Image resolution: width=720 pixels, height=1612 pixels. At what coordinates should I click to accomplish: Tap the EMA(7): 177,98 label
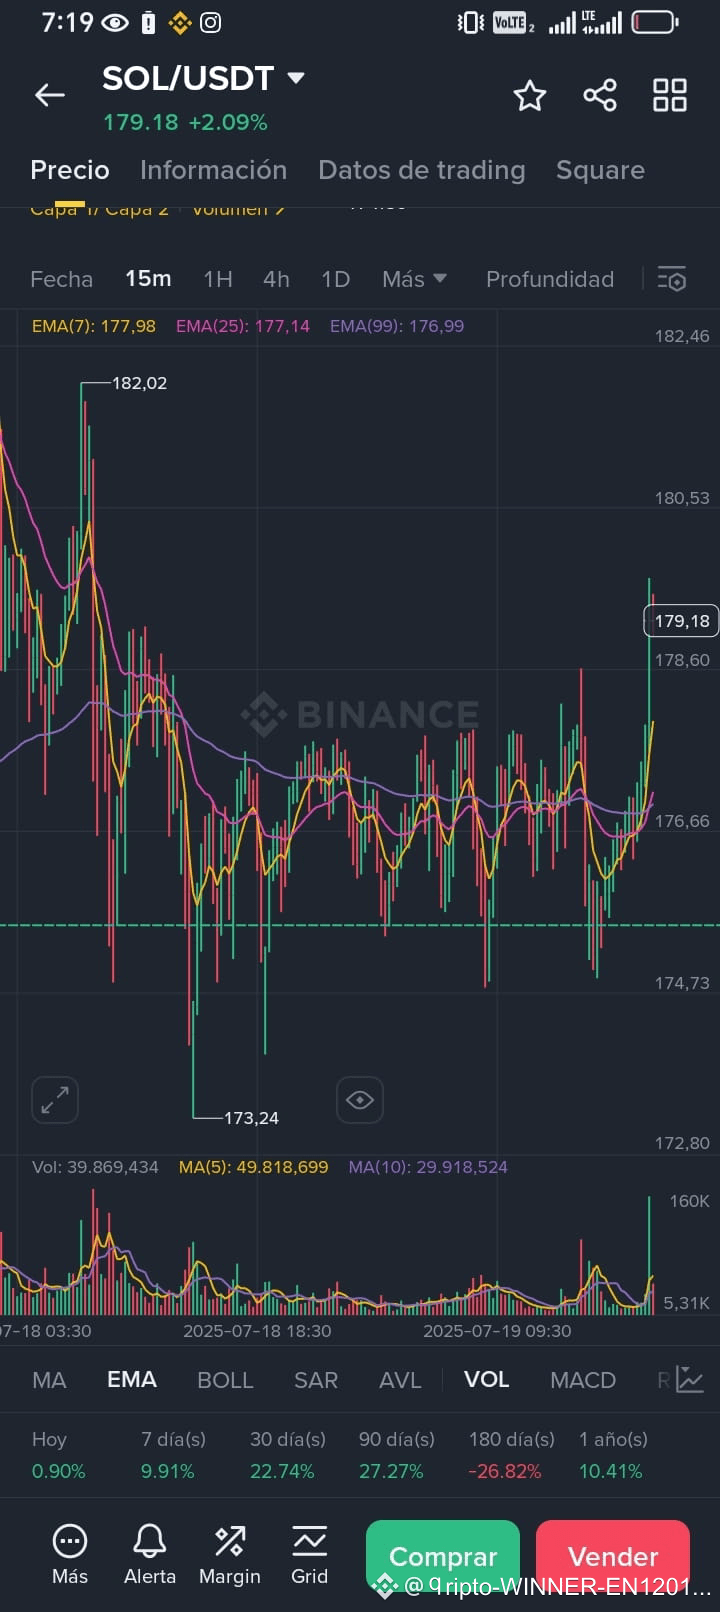tap(94, 326)
